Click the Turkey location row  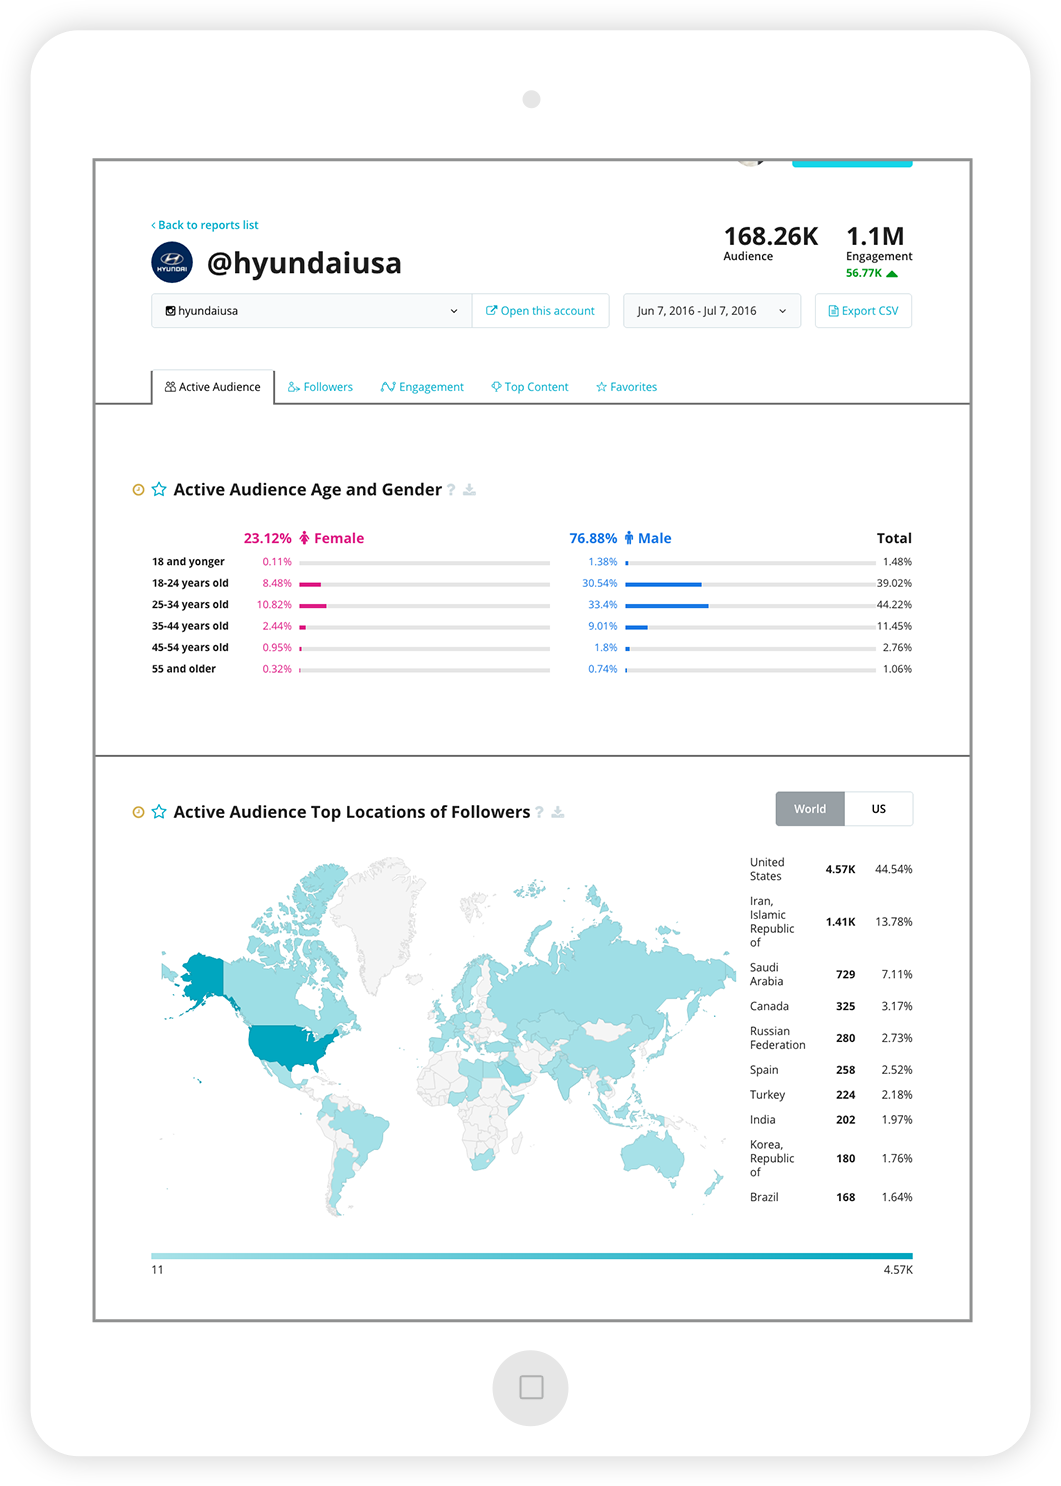click(x=831, y=1095)
